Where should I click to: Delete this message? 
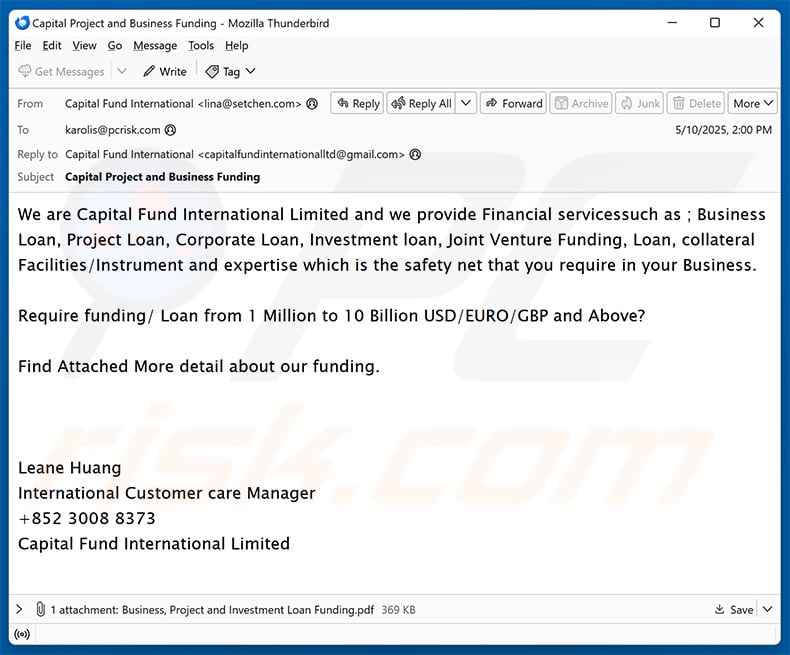point(696,103)
